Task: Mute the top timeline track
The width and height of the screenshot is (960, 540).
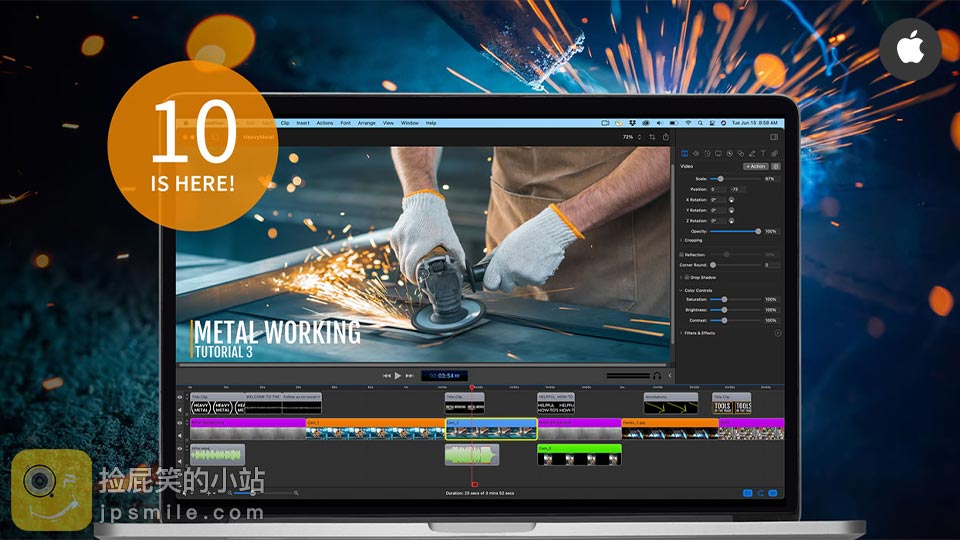Action: (x=180, y=410)
